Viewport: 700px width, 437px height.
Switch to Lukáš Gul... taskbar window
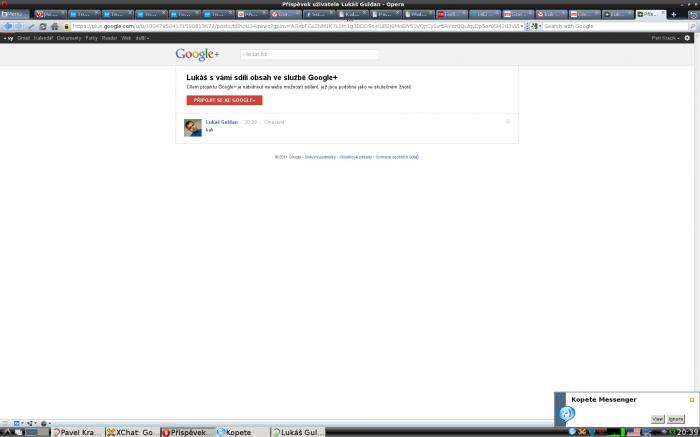point(298,432)
